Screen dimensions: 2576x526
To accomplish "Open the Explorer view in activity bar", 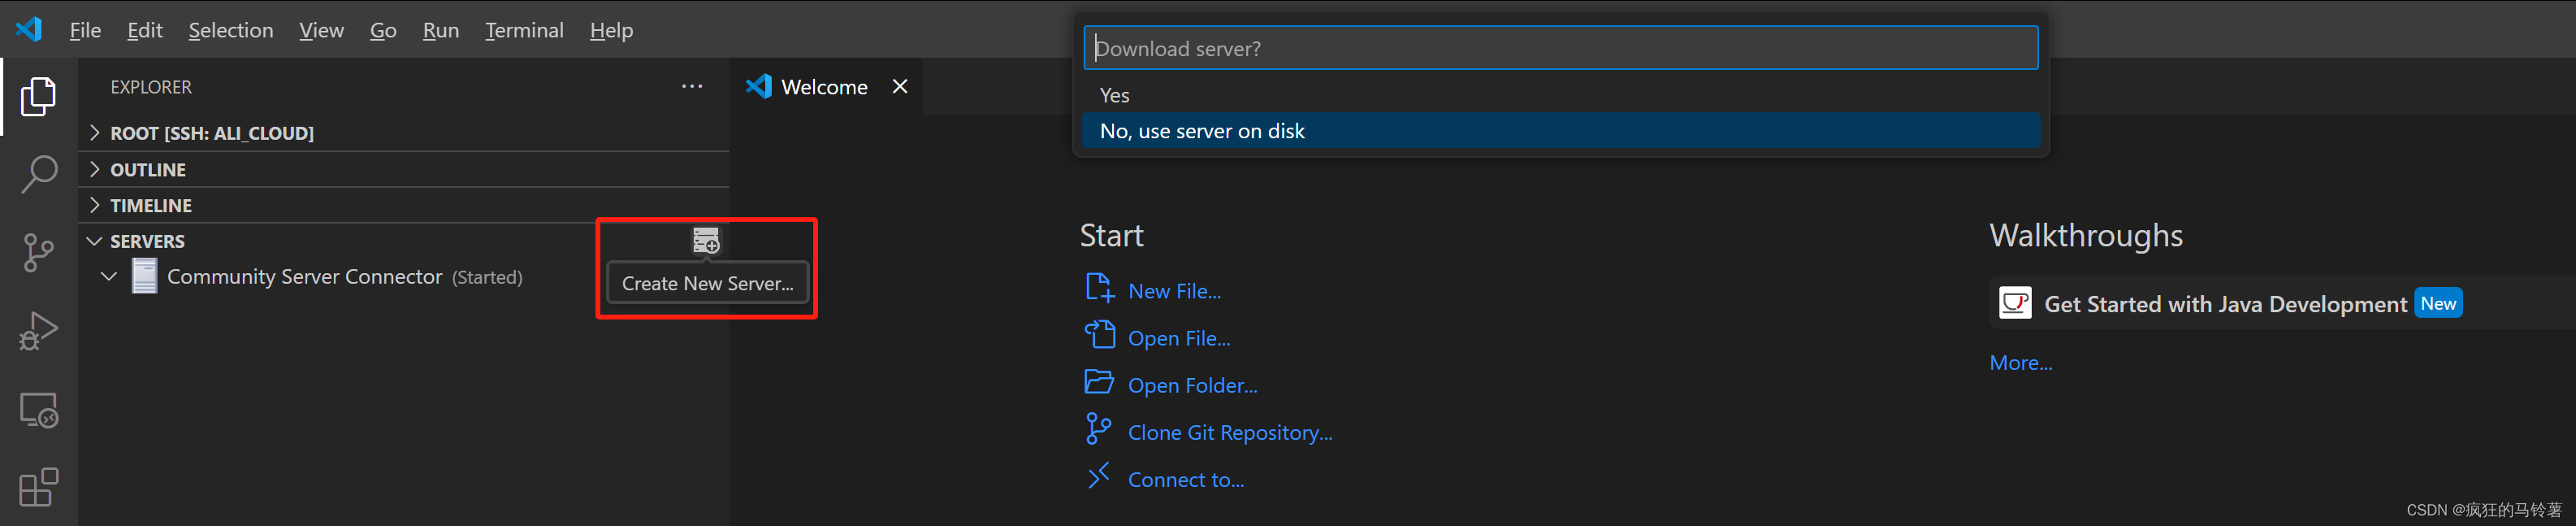I will pyautogui.click(x=38, y=96).
